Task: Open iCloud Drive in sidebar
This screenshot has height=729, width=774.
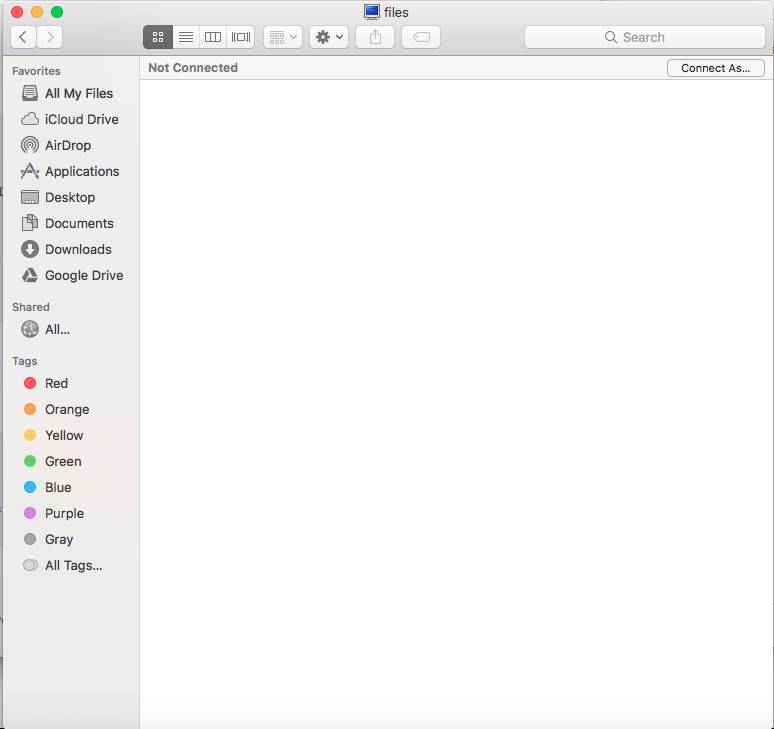Action: coord(70,119)
